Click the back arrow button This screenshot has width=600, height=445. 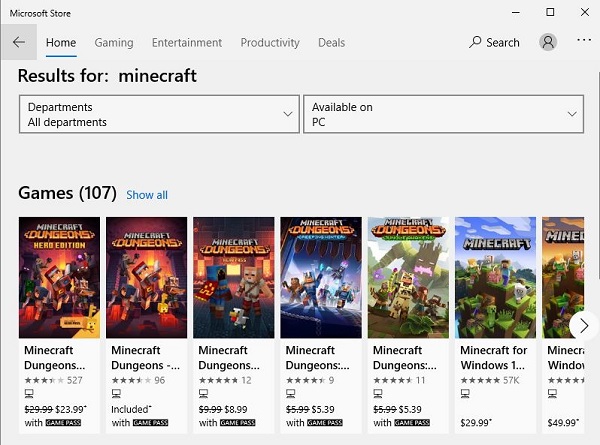click(19, 42)
